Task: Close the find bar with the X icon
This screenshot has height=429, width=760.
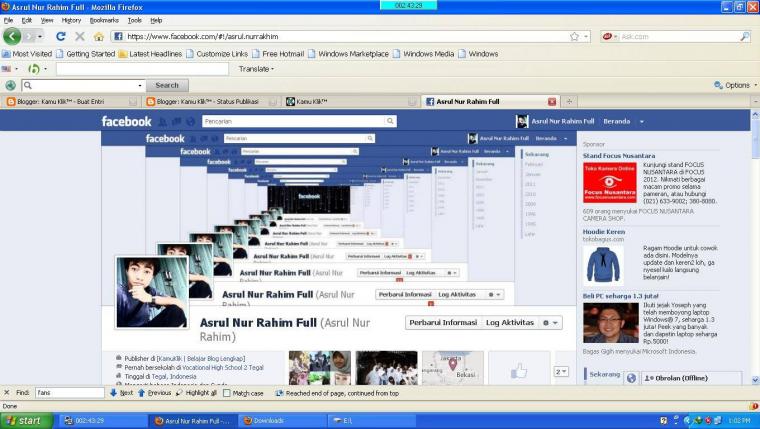Action: (x=8, y=393)
